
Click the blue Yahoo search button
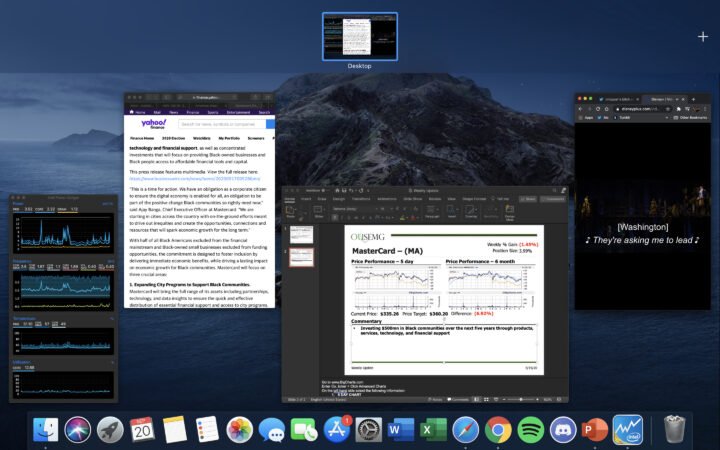click(270, 124)
